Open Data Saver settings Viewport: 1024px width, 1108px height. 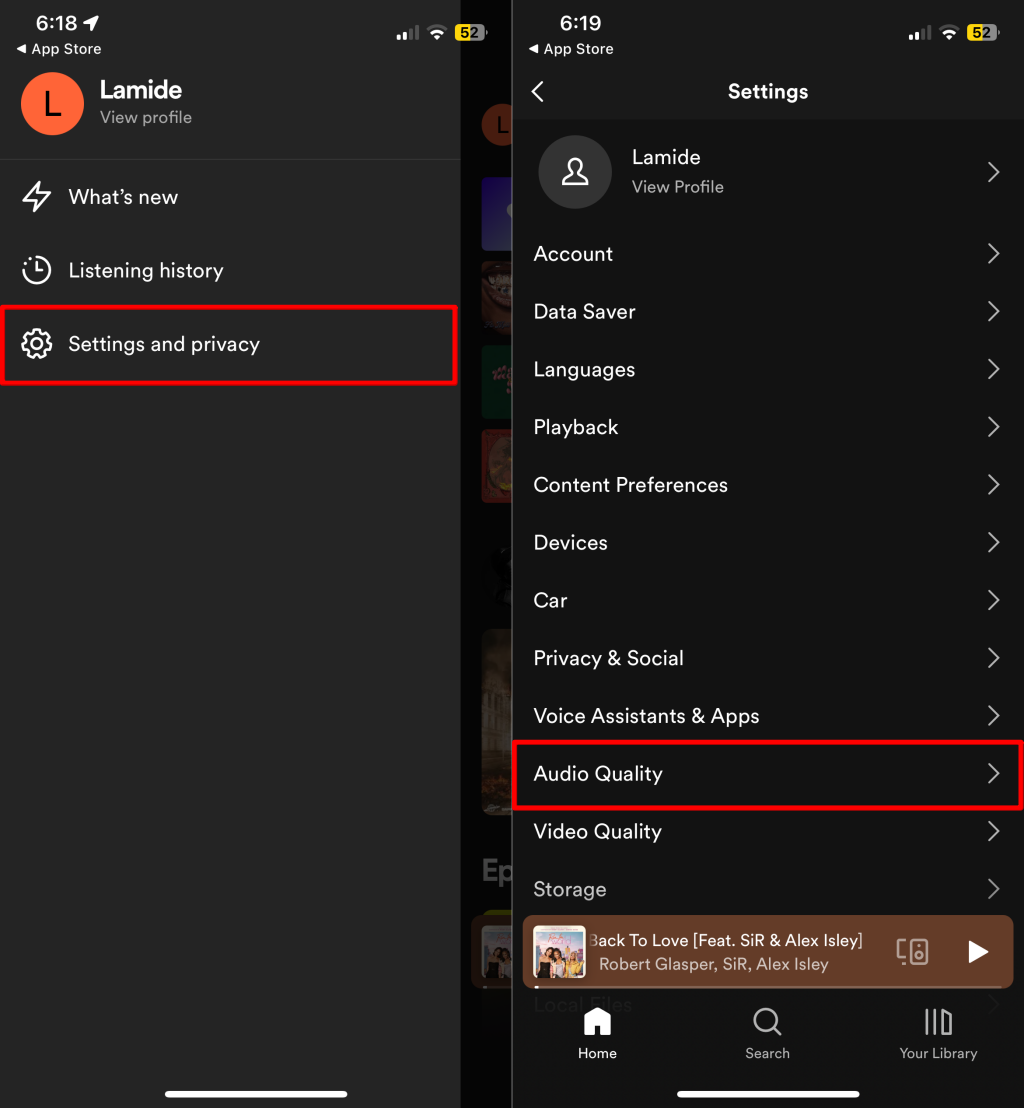[767, 312]
